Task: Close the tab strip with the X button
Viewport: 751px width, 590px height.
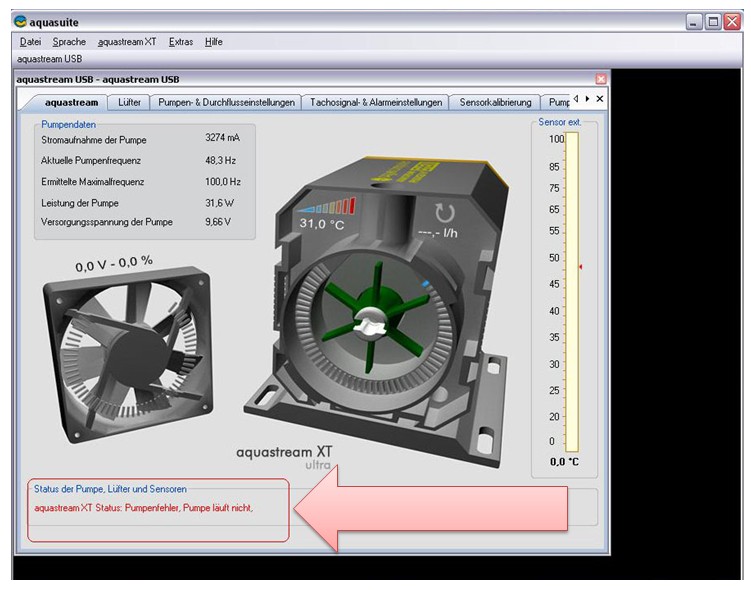Action: pos(600,99)
